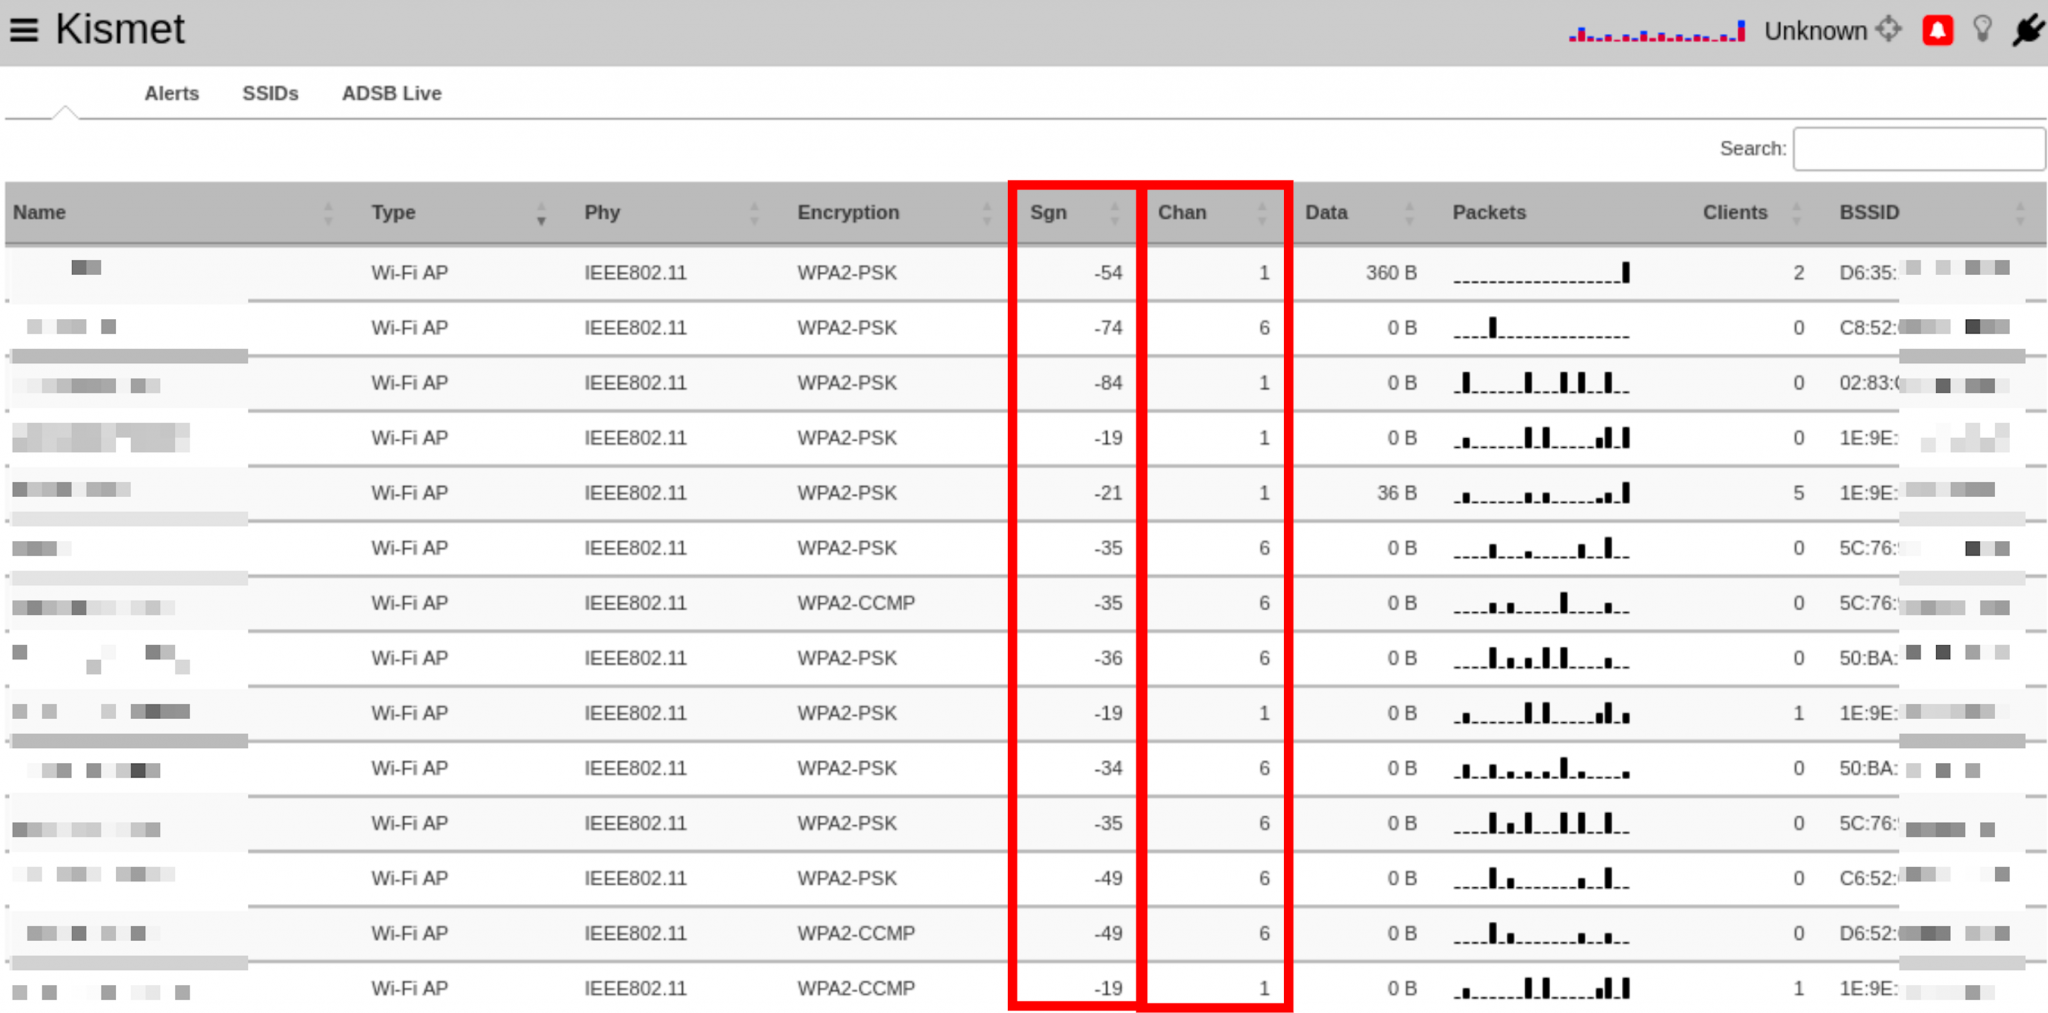2048x1013 pixels.
Task: Click the GPS status crosshair icon
Action: 1888,30
